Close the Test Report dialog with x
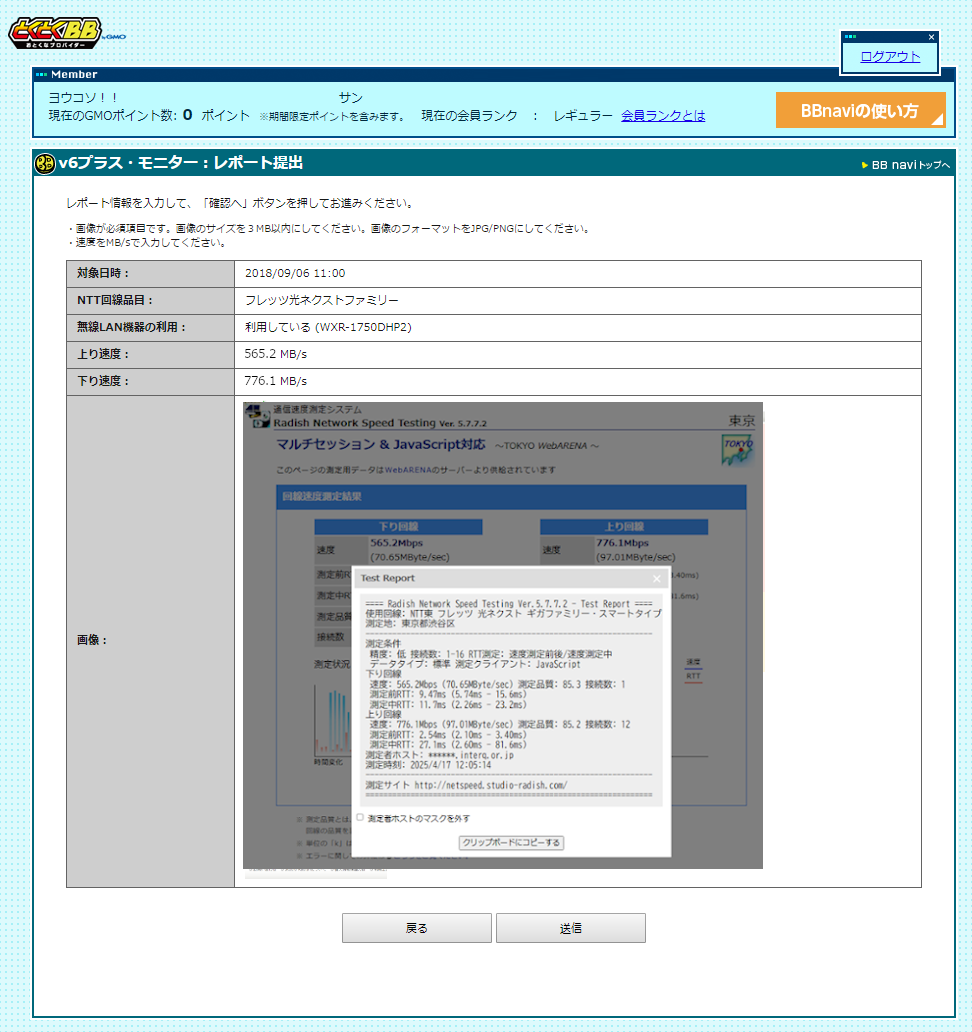This screenshot has height=1032, width=972. (x=657, y=578)
